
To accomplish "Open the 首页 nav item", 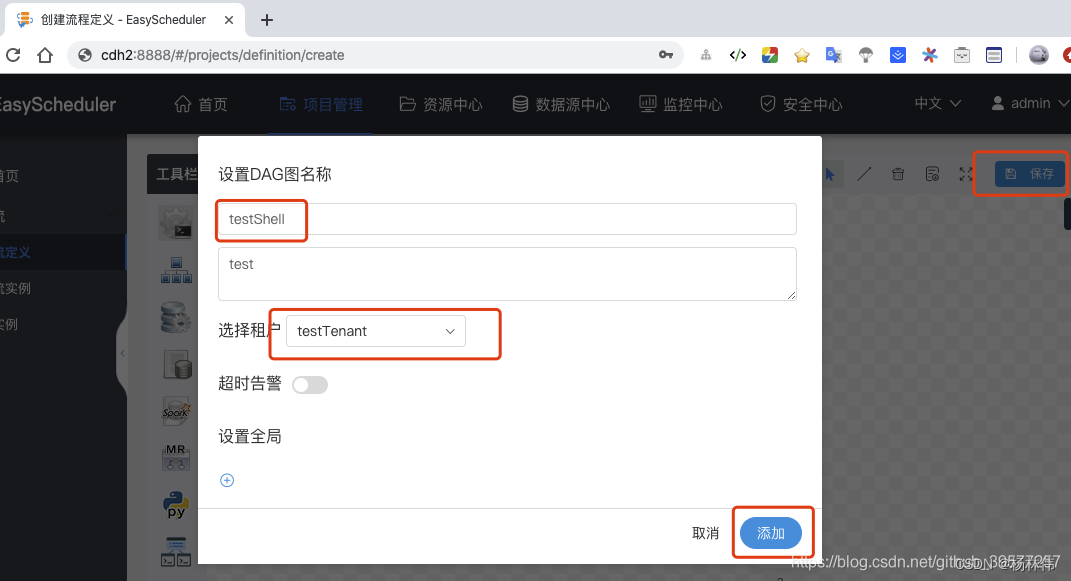I will pyautogui.click(x=201, y=104).
